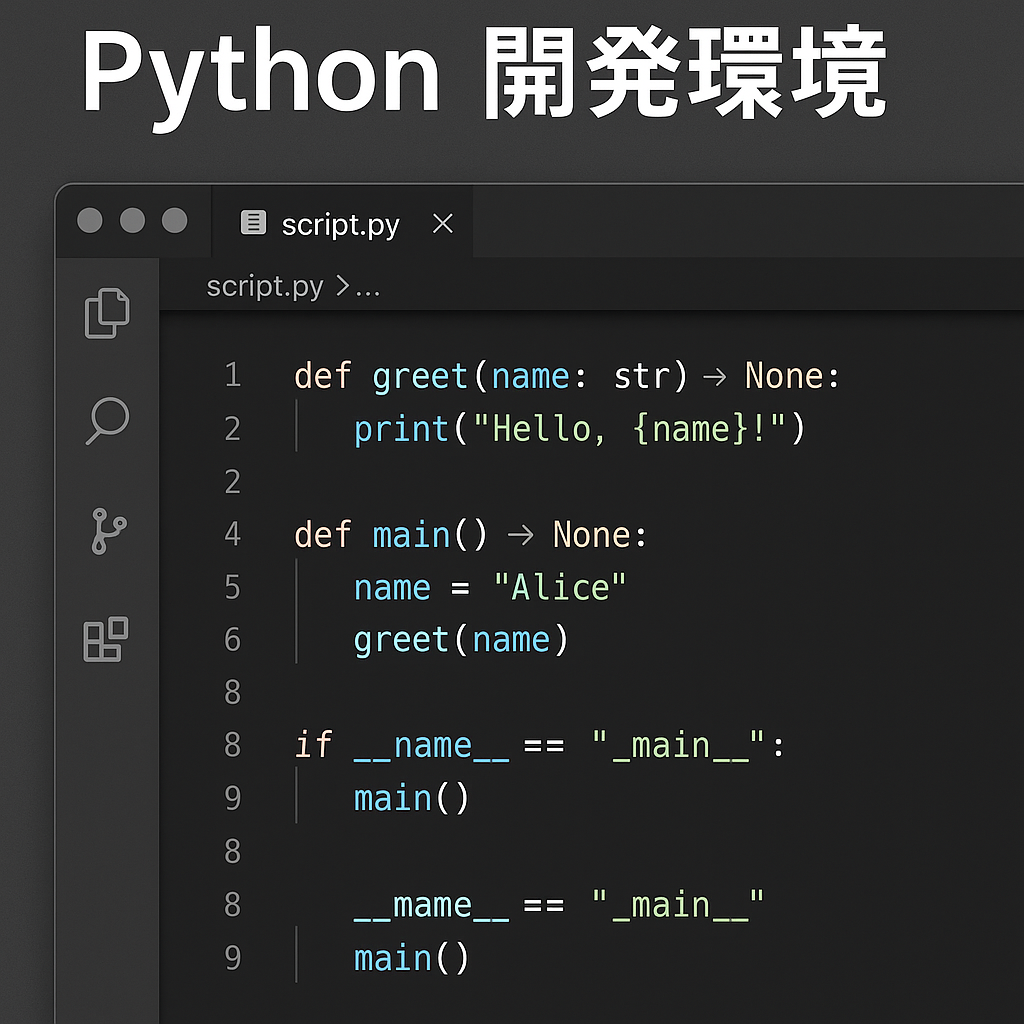Open the Search magnifier in sidebar
The image size is (1024, 1024).
point(108,421)
